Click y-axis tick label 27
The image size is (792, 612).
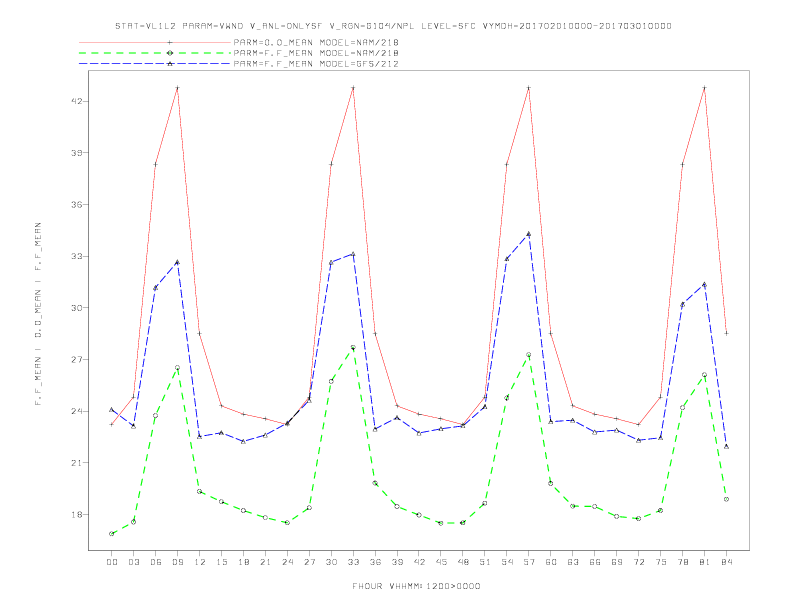pyautogui.click(x=77, y=360)
